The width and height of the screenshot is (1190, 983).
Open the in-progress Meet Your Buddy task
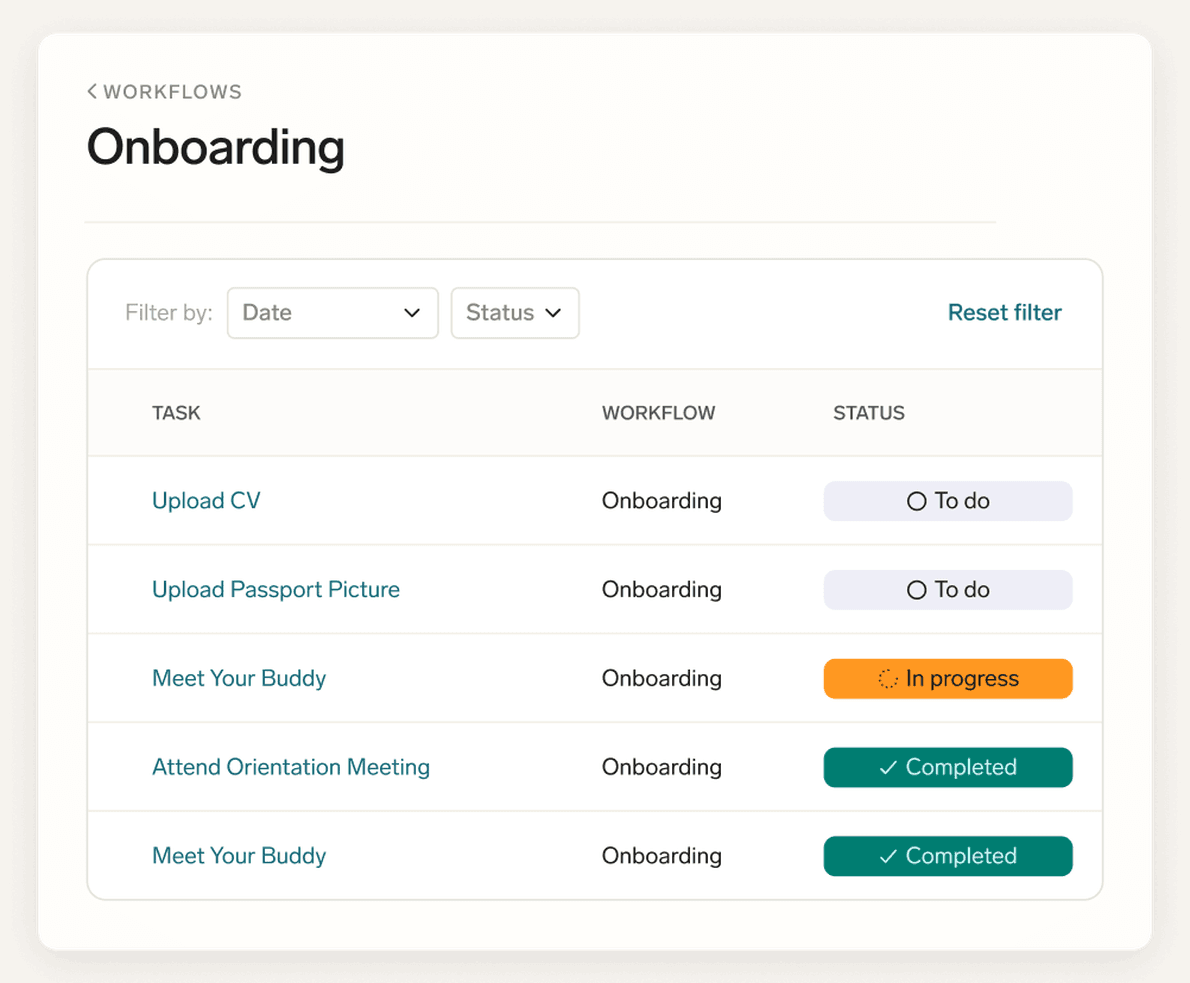tap(239, 679)
